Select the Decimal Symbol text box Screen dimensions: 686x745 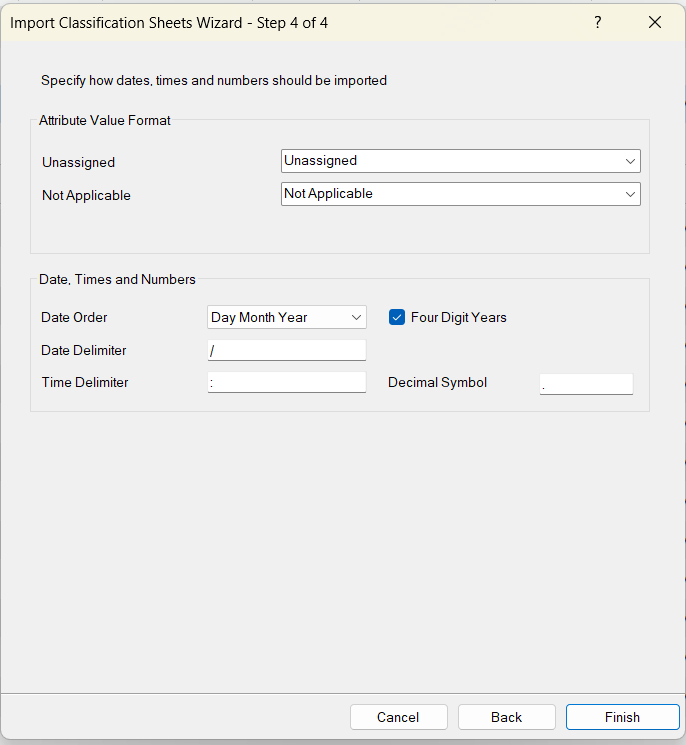(586, 383)
